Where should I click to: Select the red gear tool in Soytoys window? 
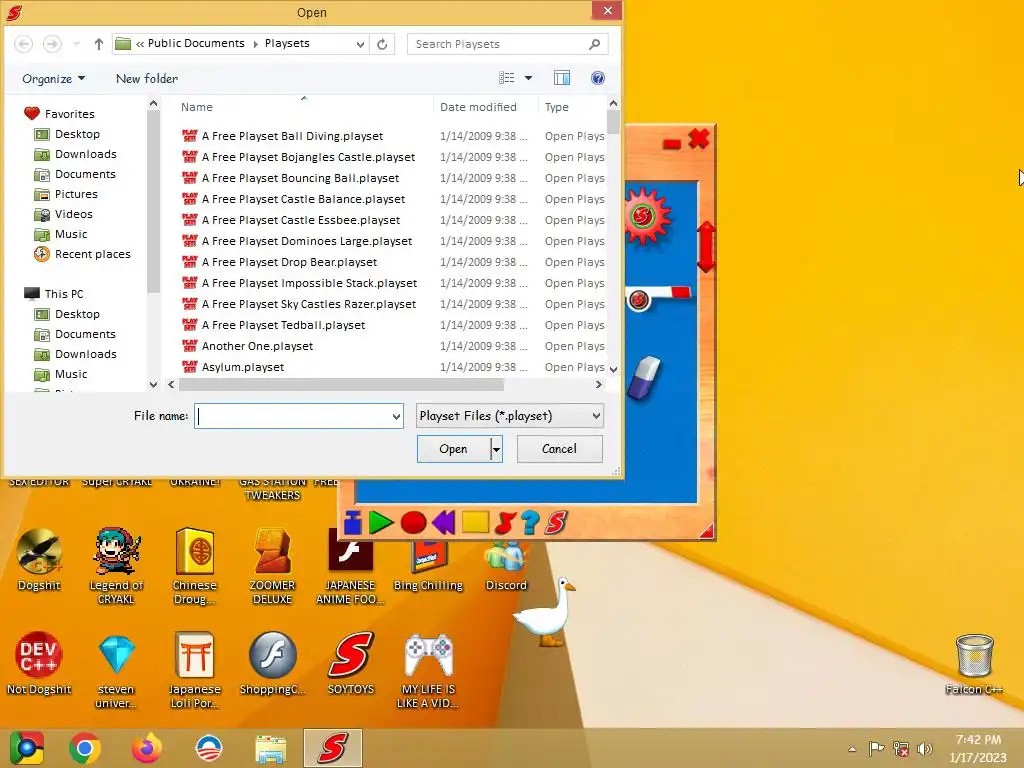[647, 216]
